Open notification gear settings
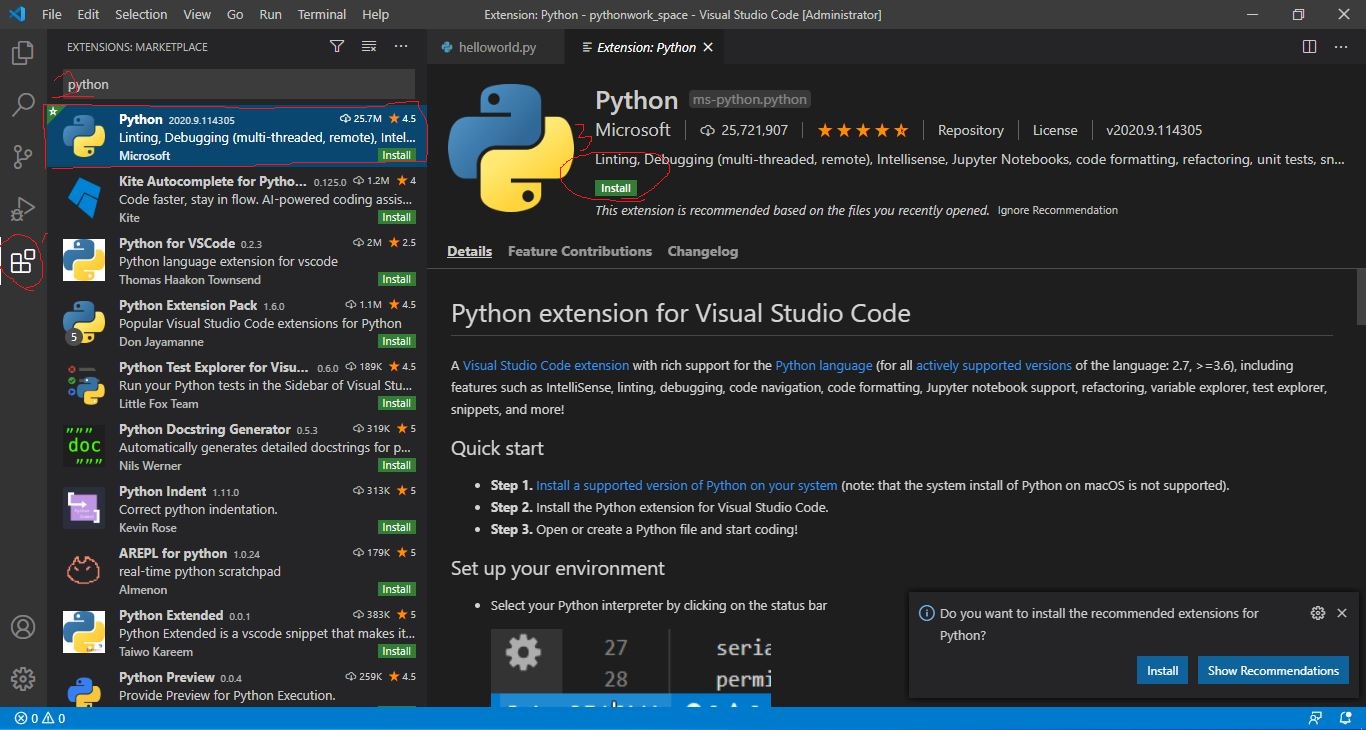The image size is (1366, 730). coord(1317,613)
